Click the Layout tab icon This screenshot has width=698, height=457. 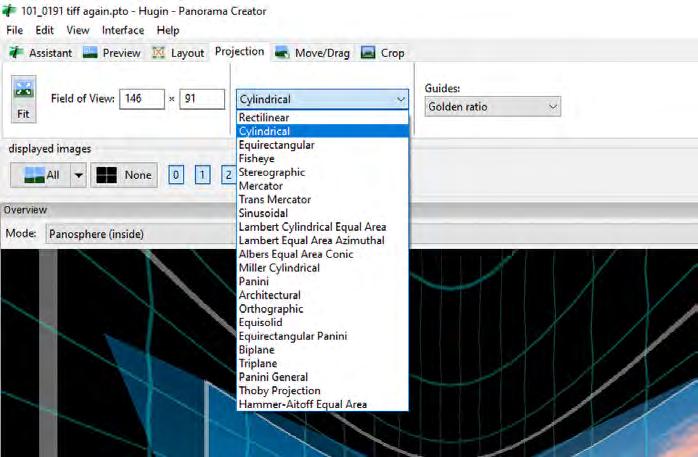[x=158, y=53]
